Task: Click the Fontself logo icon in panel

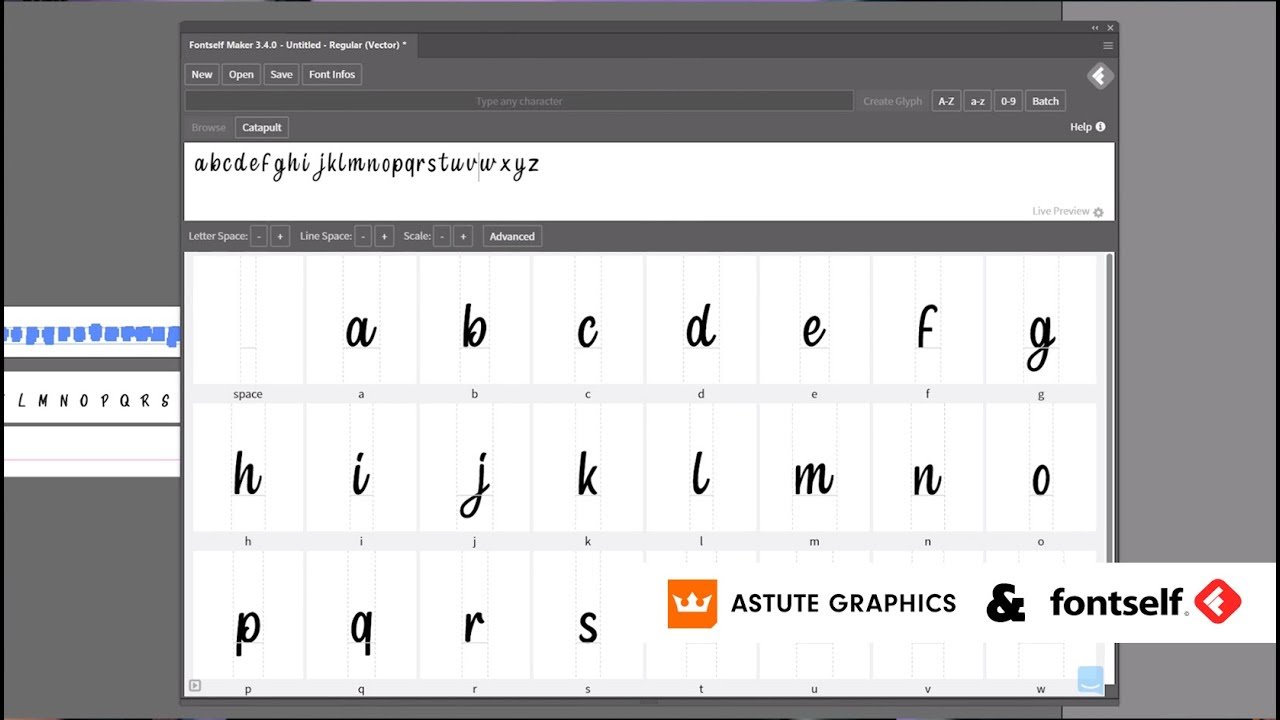Action: (1100, 75)
